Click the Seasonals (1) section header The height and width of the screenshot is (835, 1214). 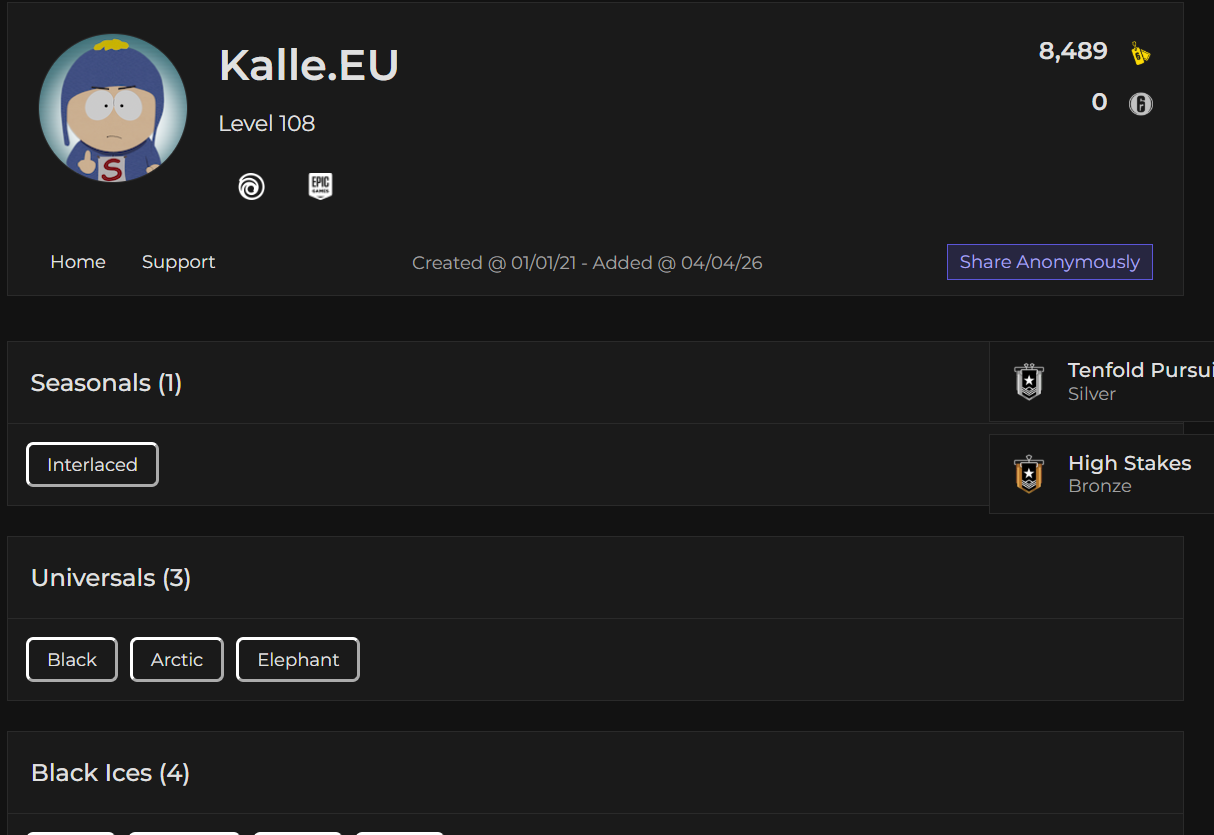[106, 383]
